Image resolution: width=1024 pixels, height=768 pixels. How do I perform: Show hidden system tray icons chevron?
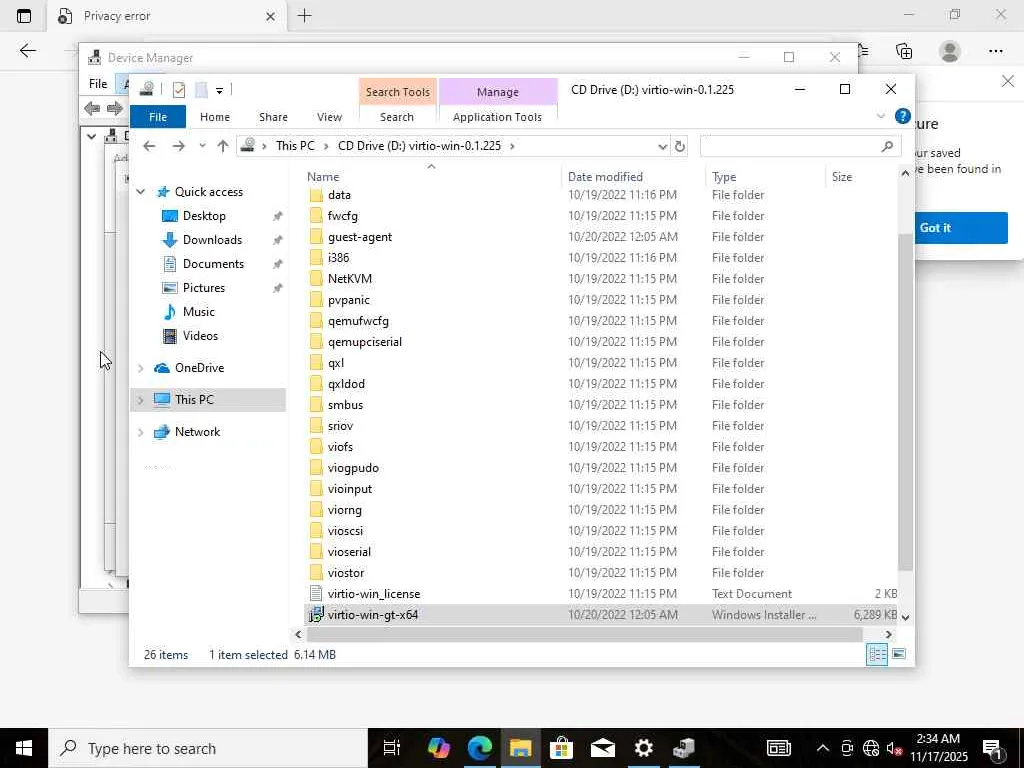click(823, 748)
